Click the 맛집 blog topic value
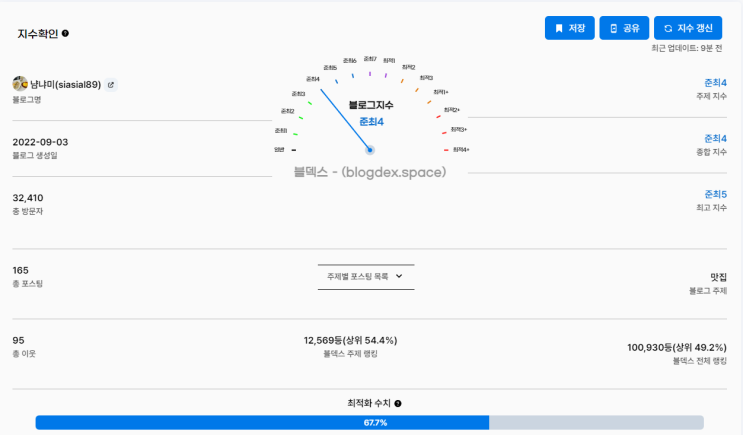The width and height of the screenshot is (743, 435). [718, 277]
